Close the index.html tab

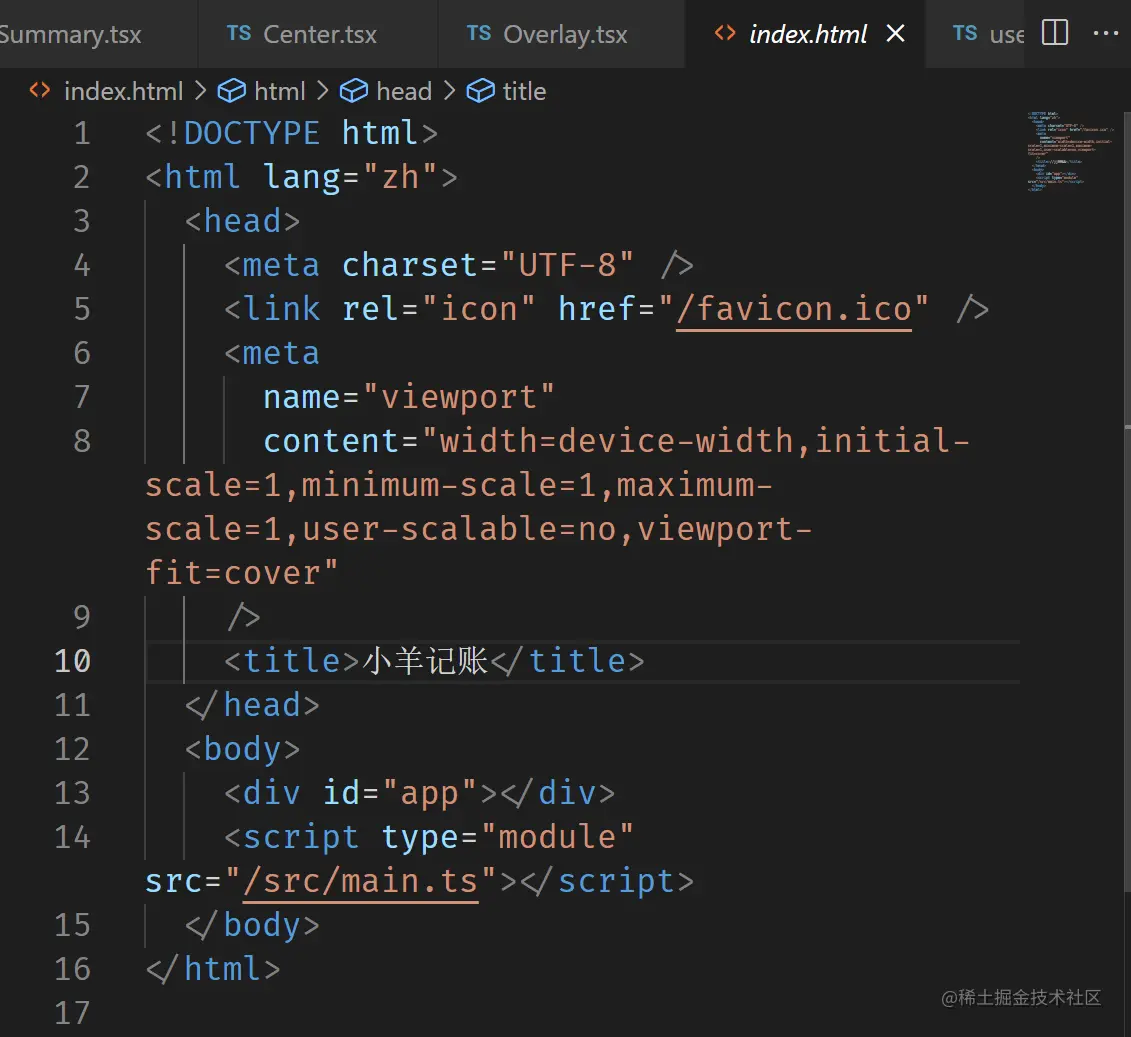point(896,33)
